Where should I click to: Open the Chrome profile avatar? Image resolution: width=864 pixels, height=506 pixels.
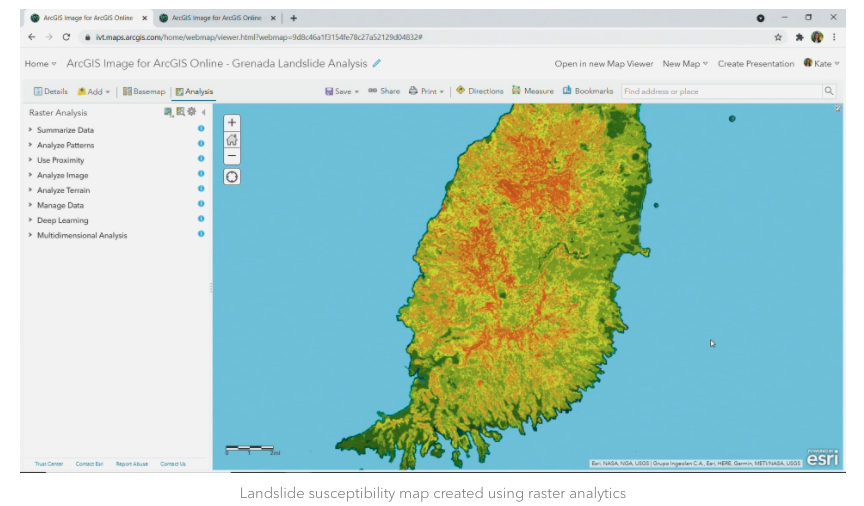817,37
